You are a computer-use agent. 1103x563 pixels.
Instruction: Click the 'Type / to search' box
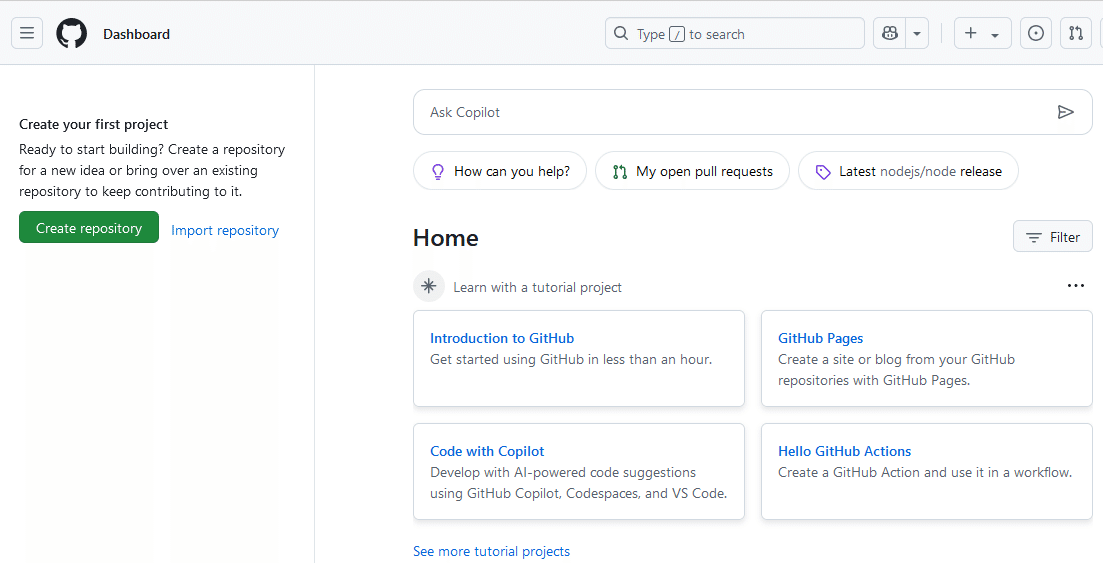point(735,33)
